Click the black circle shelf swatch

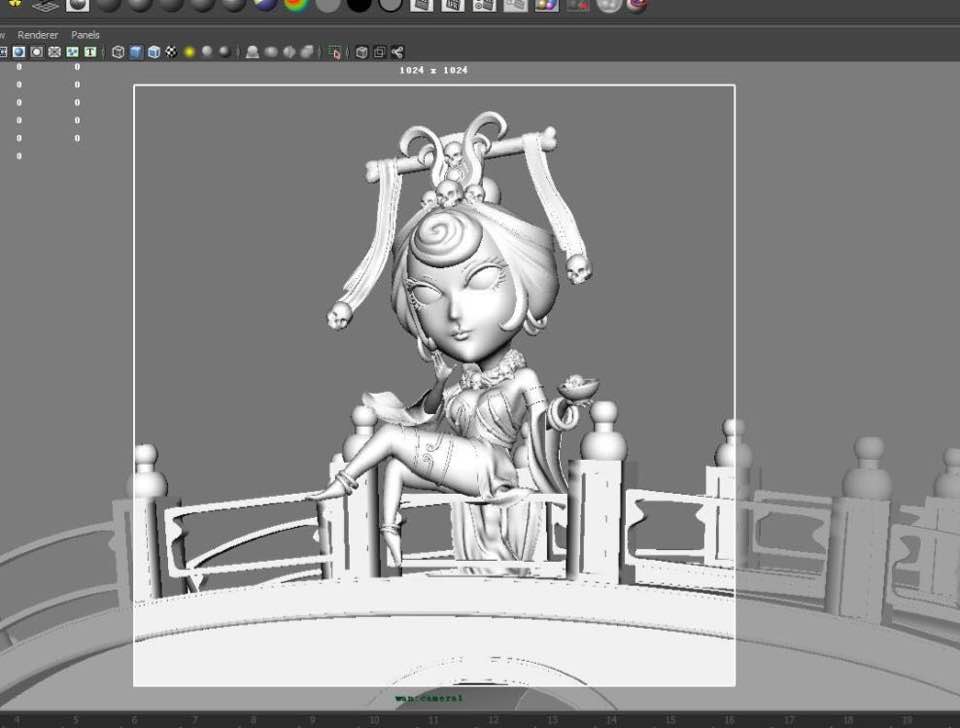(x=359, y=5)
